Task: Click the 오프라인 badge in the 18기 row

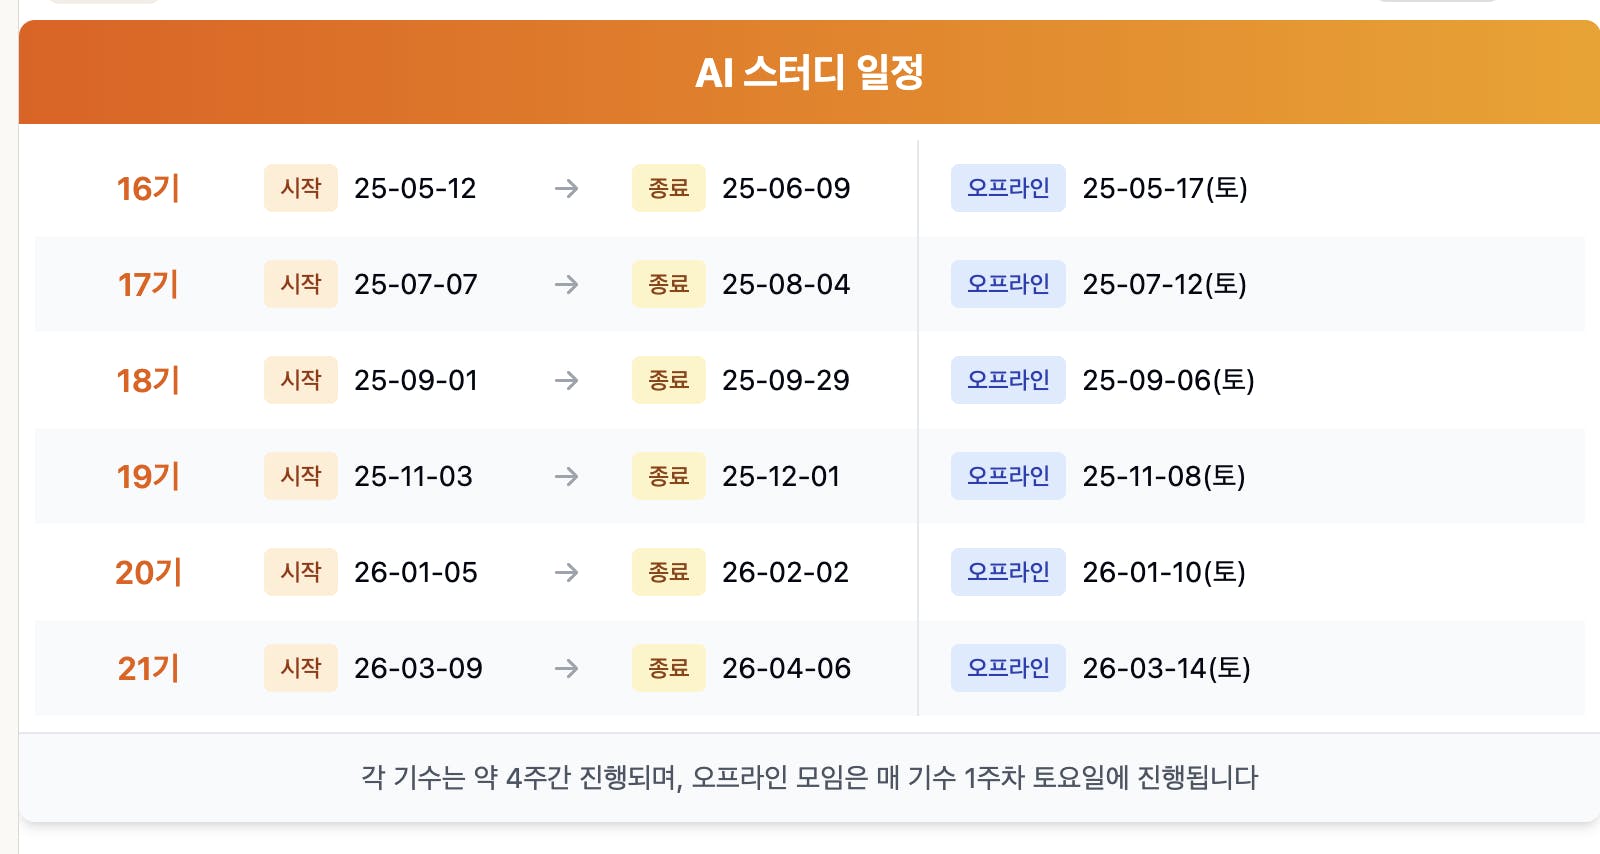Action: 1008,380
